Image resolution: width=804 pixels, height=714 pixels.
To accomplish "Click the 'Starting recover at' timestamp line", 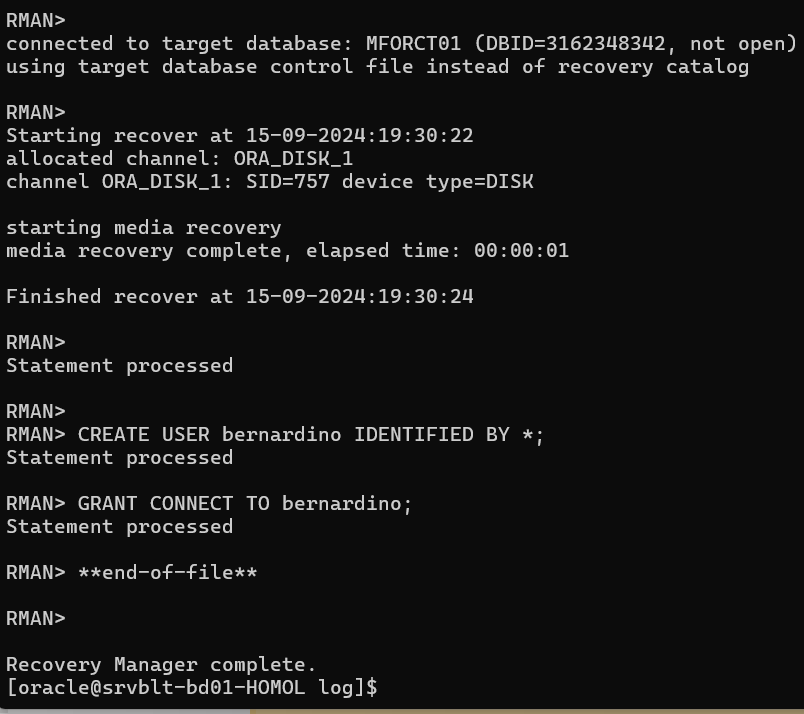I will pyautogui.click(x=239, y=135).
